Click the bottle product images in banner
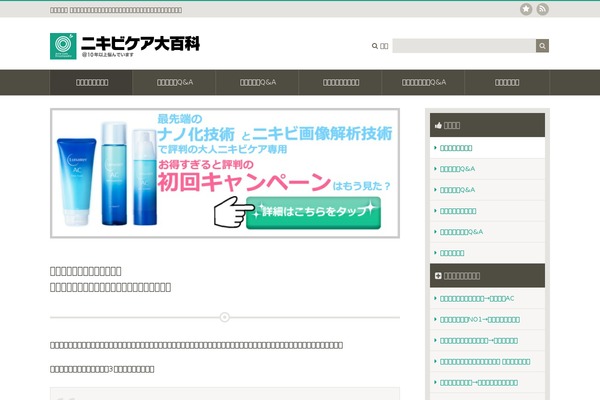 click(x=107, y=175)
